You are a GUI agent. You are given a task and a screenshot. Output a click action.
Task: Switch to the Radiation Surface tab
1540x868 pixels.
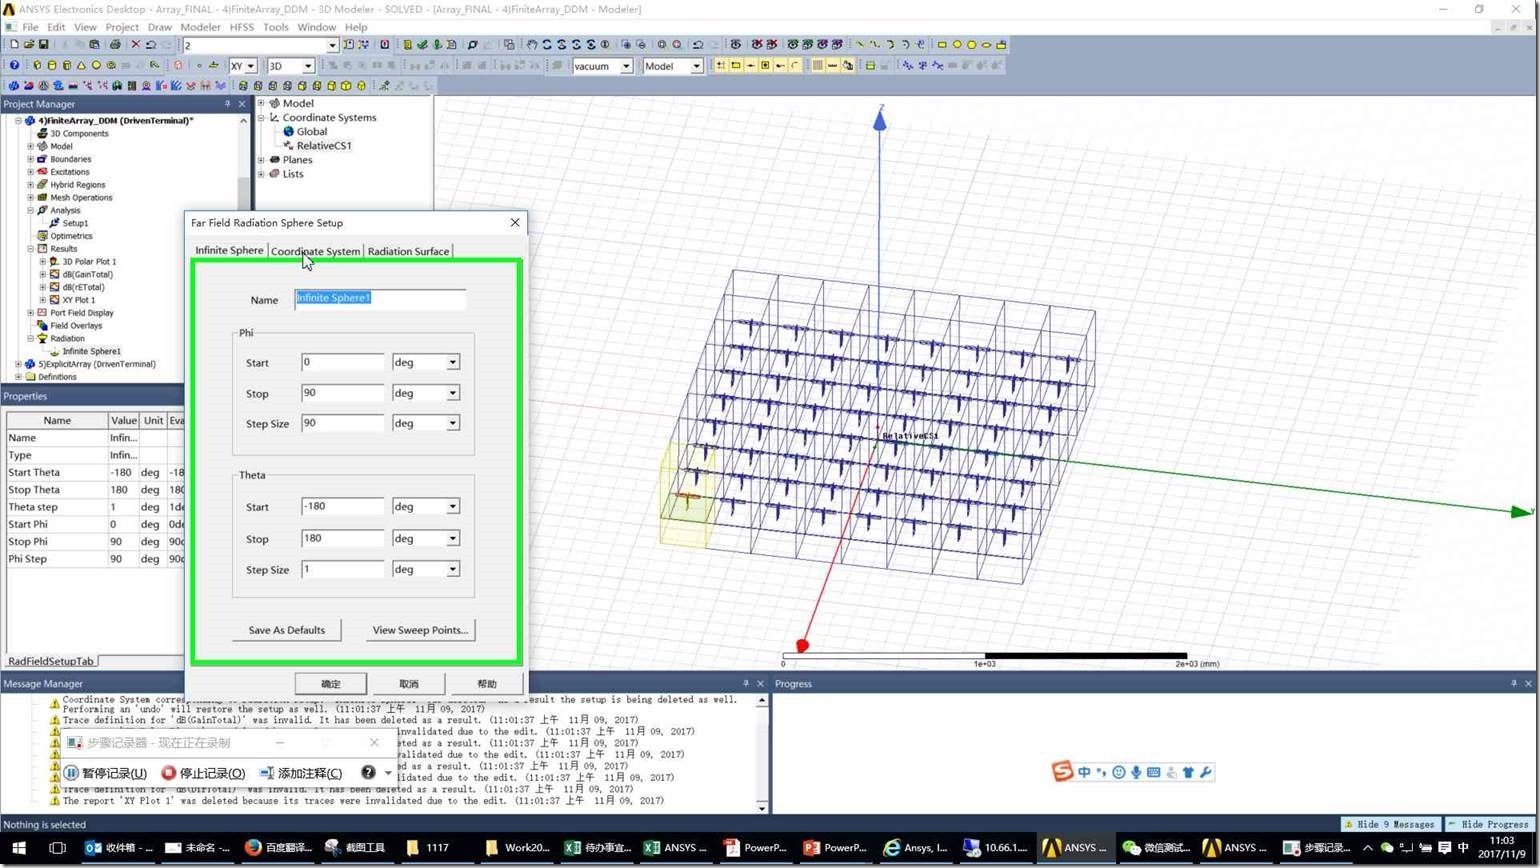tap(408, 251)
